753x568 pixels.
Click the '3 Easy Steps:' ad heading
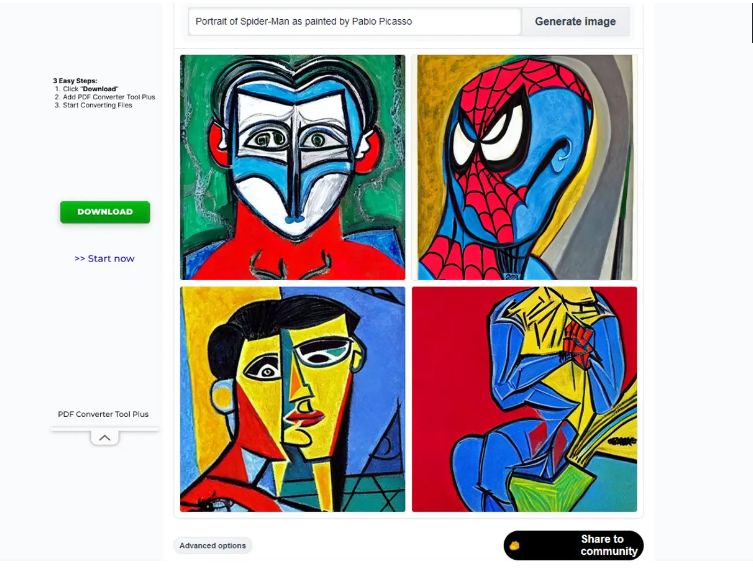point(75,81)
